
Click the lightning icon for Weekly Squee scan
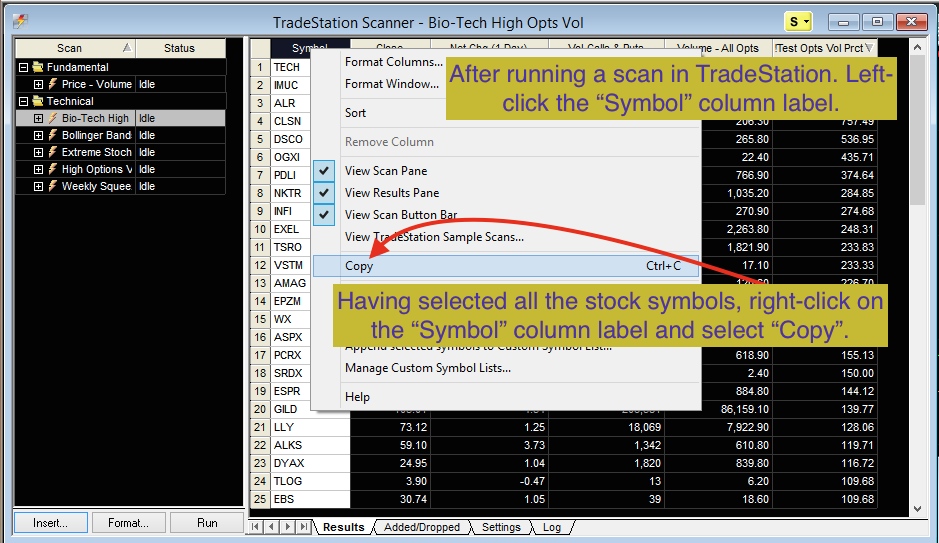point(53,186)
